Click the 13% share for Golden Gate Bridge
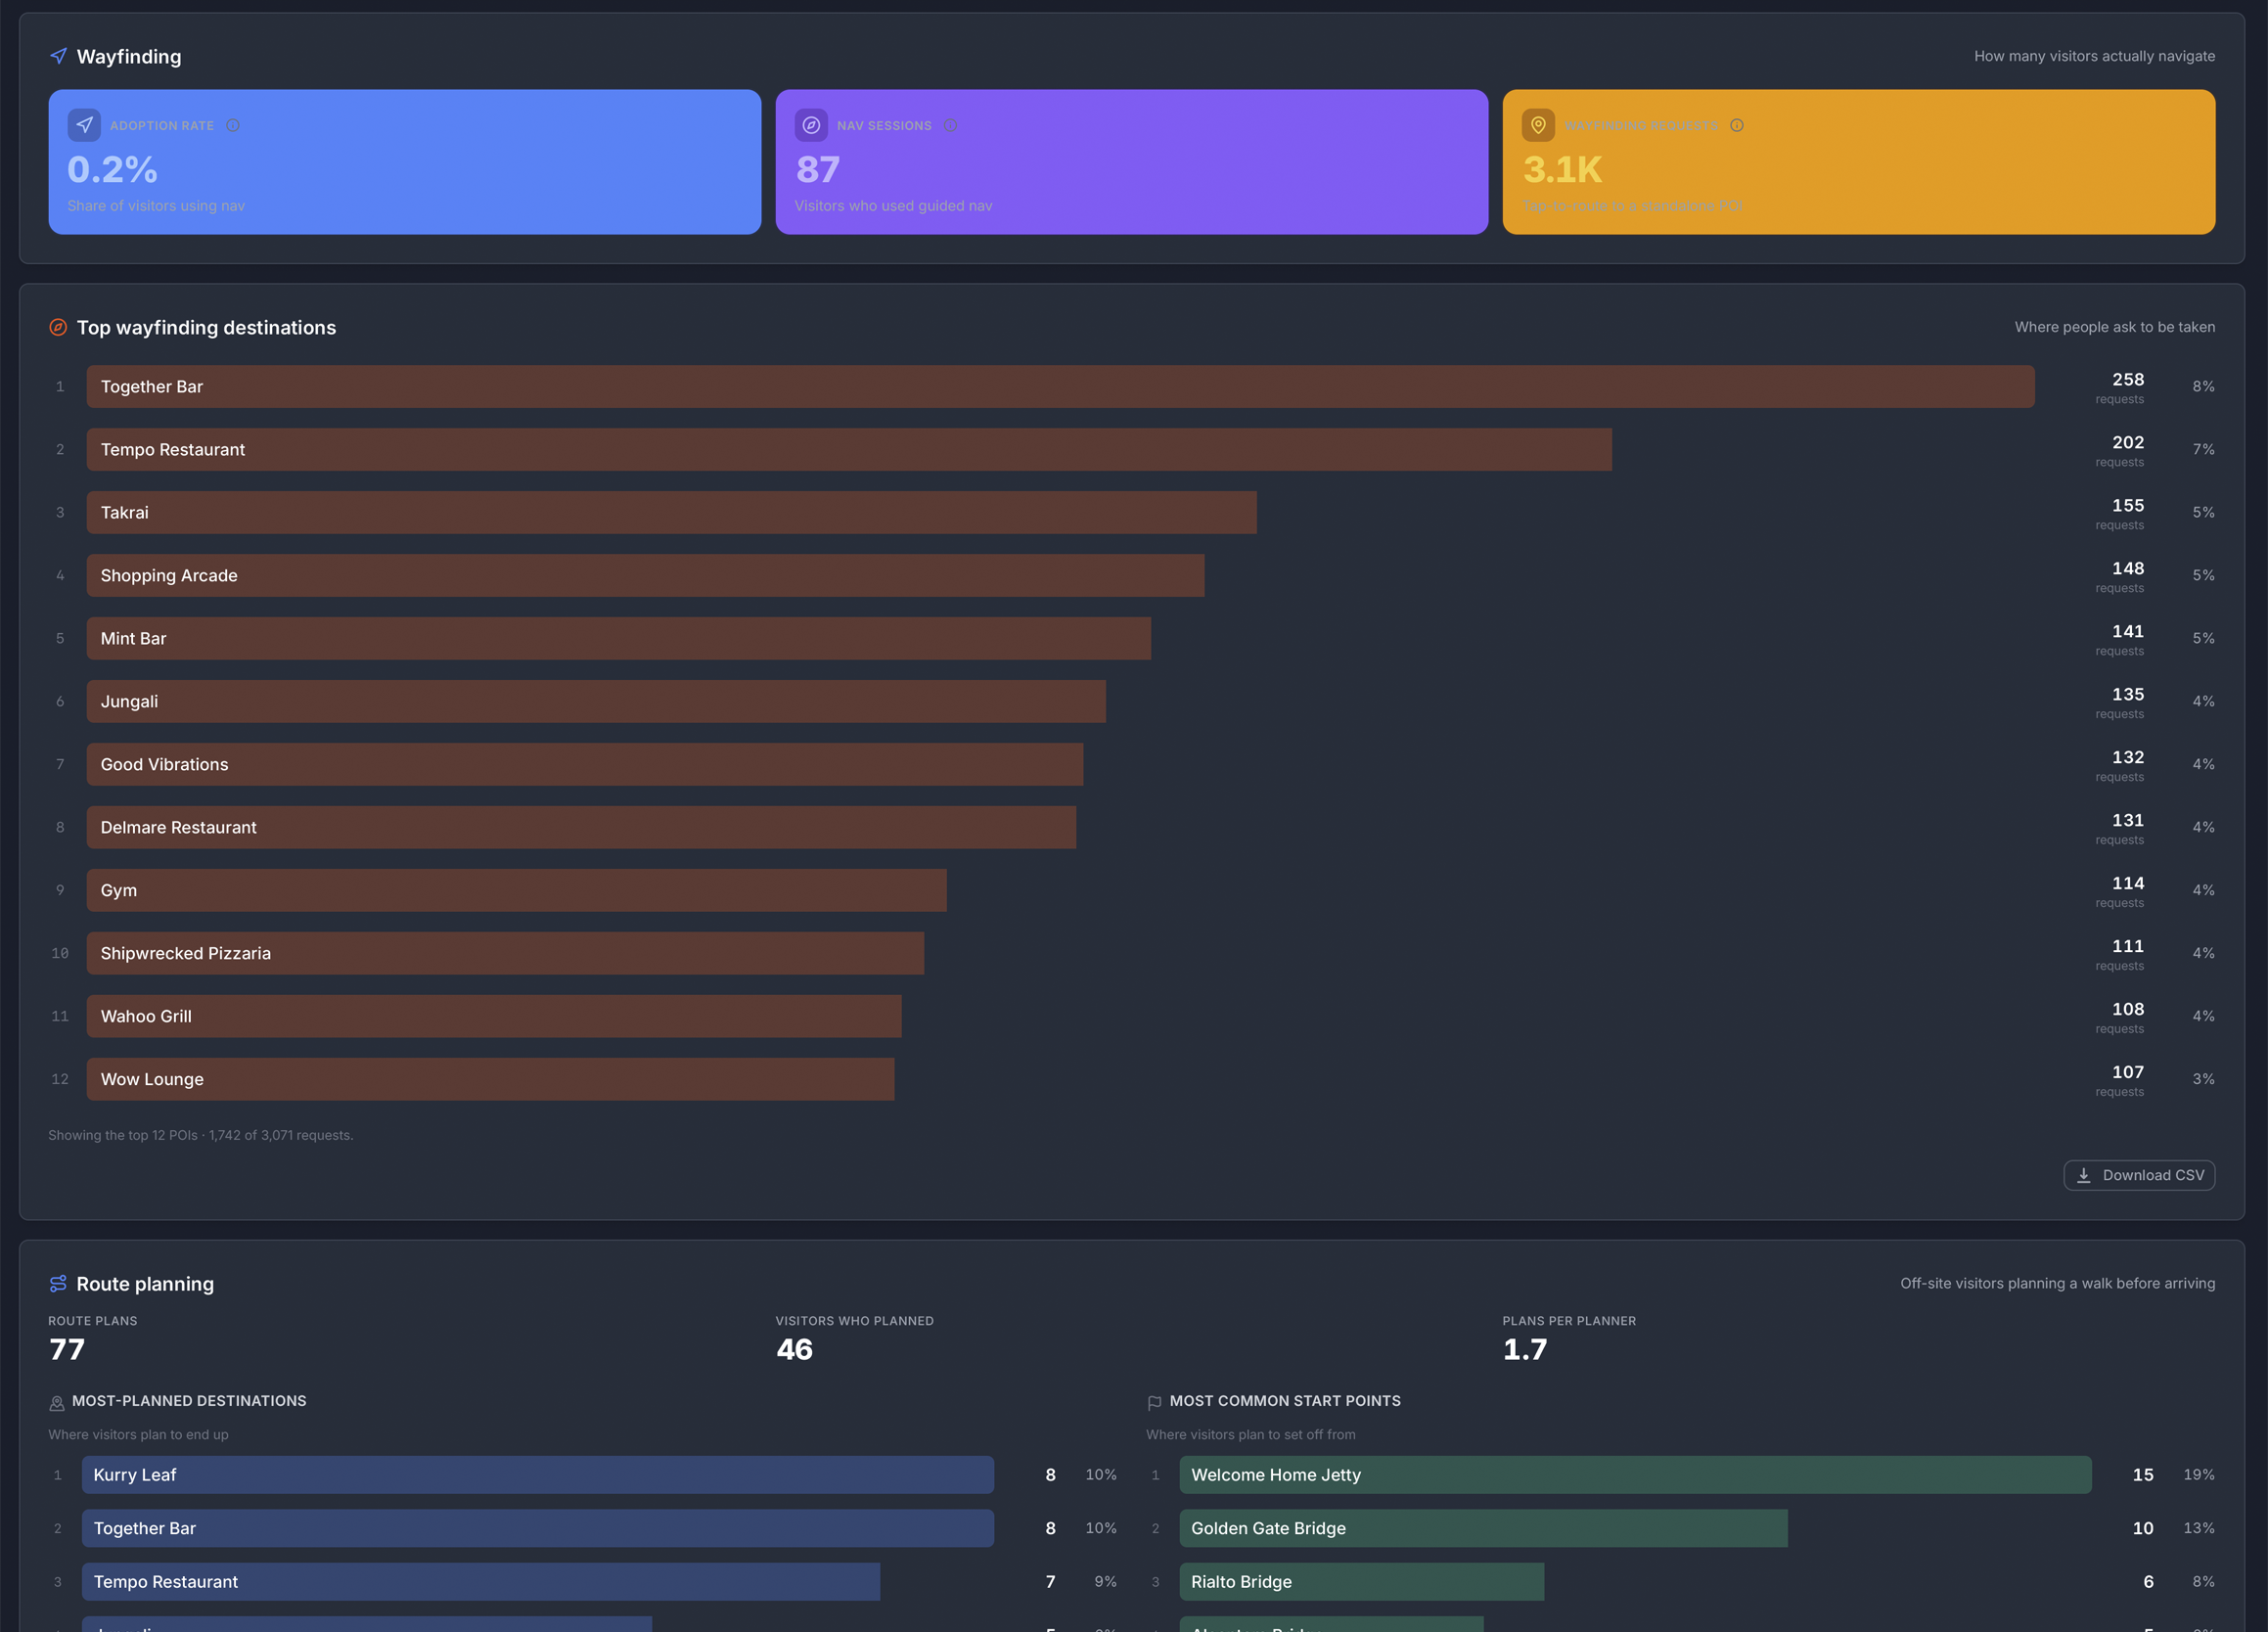 (2198, 1528)
